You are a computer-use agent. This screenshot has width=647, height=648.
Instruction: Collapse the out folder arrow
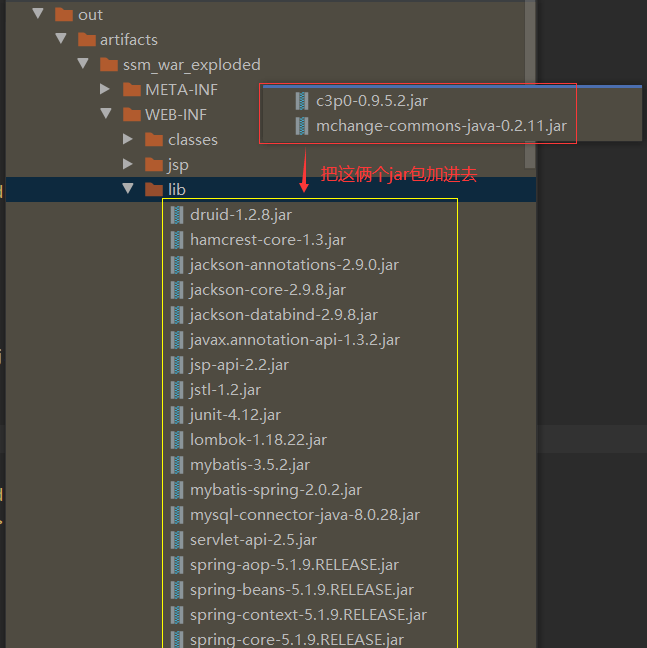pyautogui.click(x=38, y=14)
